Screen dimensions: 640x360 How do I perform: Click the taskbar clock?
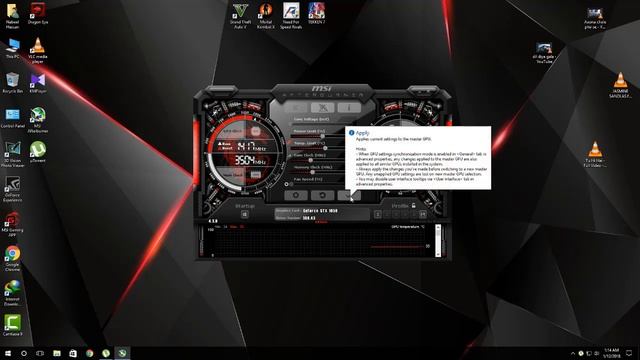(x=611, y=353)
